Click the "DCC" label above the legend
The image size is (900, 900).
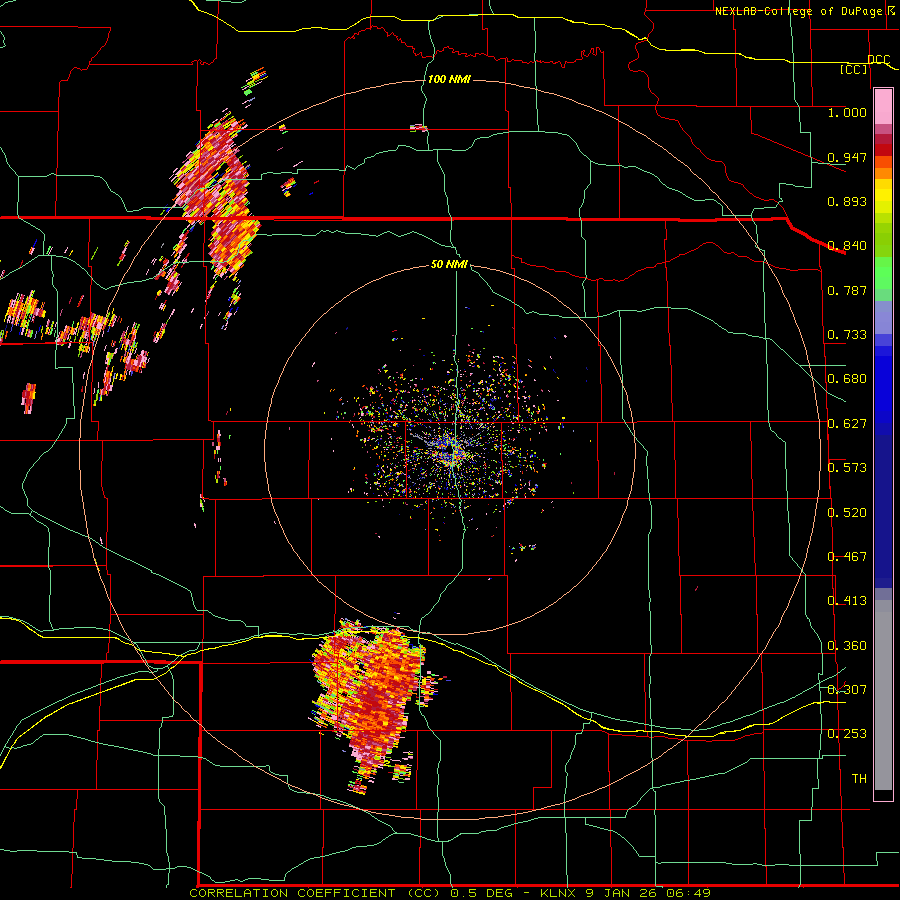(x=879, y=60)
